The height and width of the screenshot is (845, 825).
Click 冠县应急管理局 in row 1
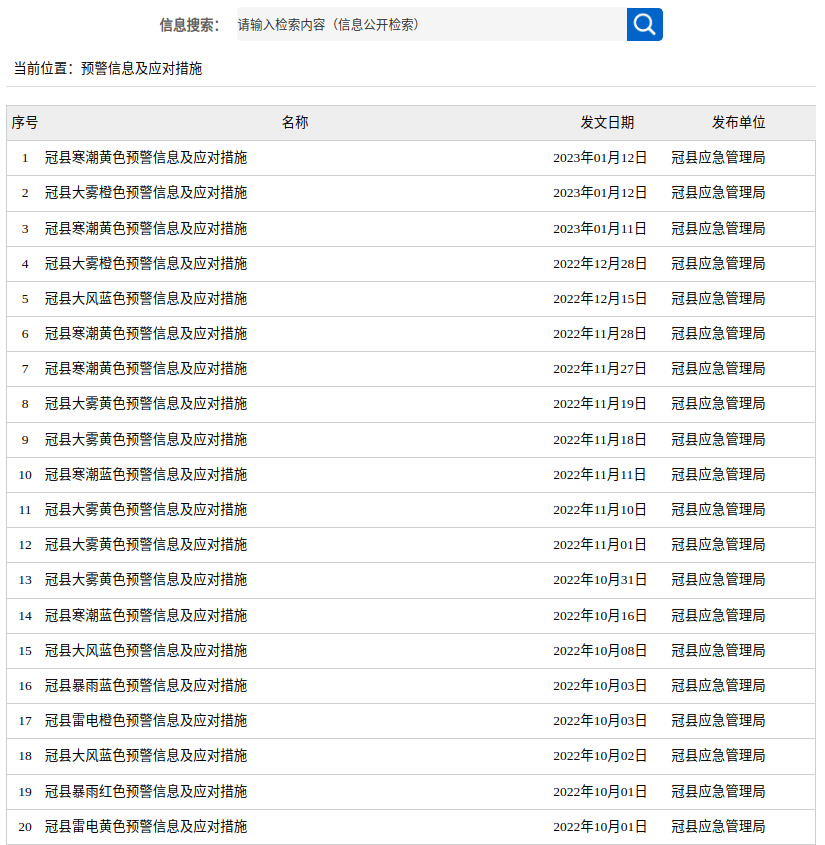click(x=718, y=158)
